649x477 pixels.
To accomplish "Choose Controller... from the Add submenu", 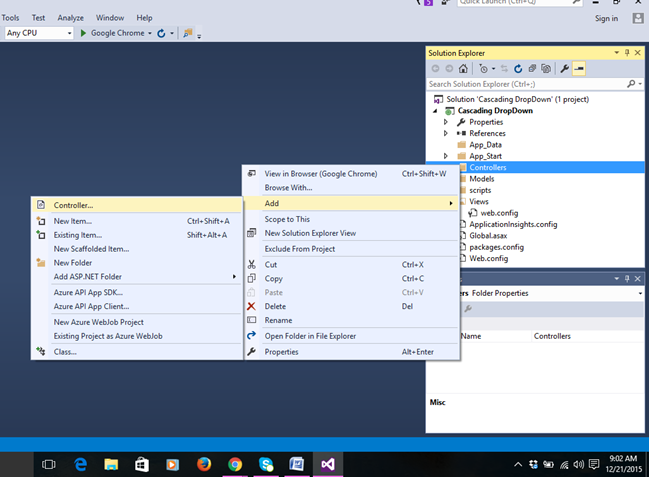I will [x=73, y=205].
